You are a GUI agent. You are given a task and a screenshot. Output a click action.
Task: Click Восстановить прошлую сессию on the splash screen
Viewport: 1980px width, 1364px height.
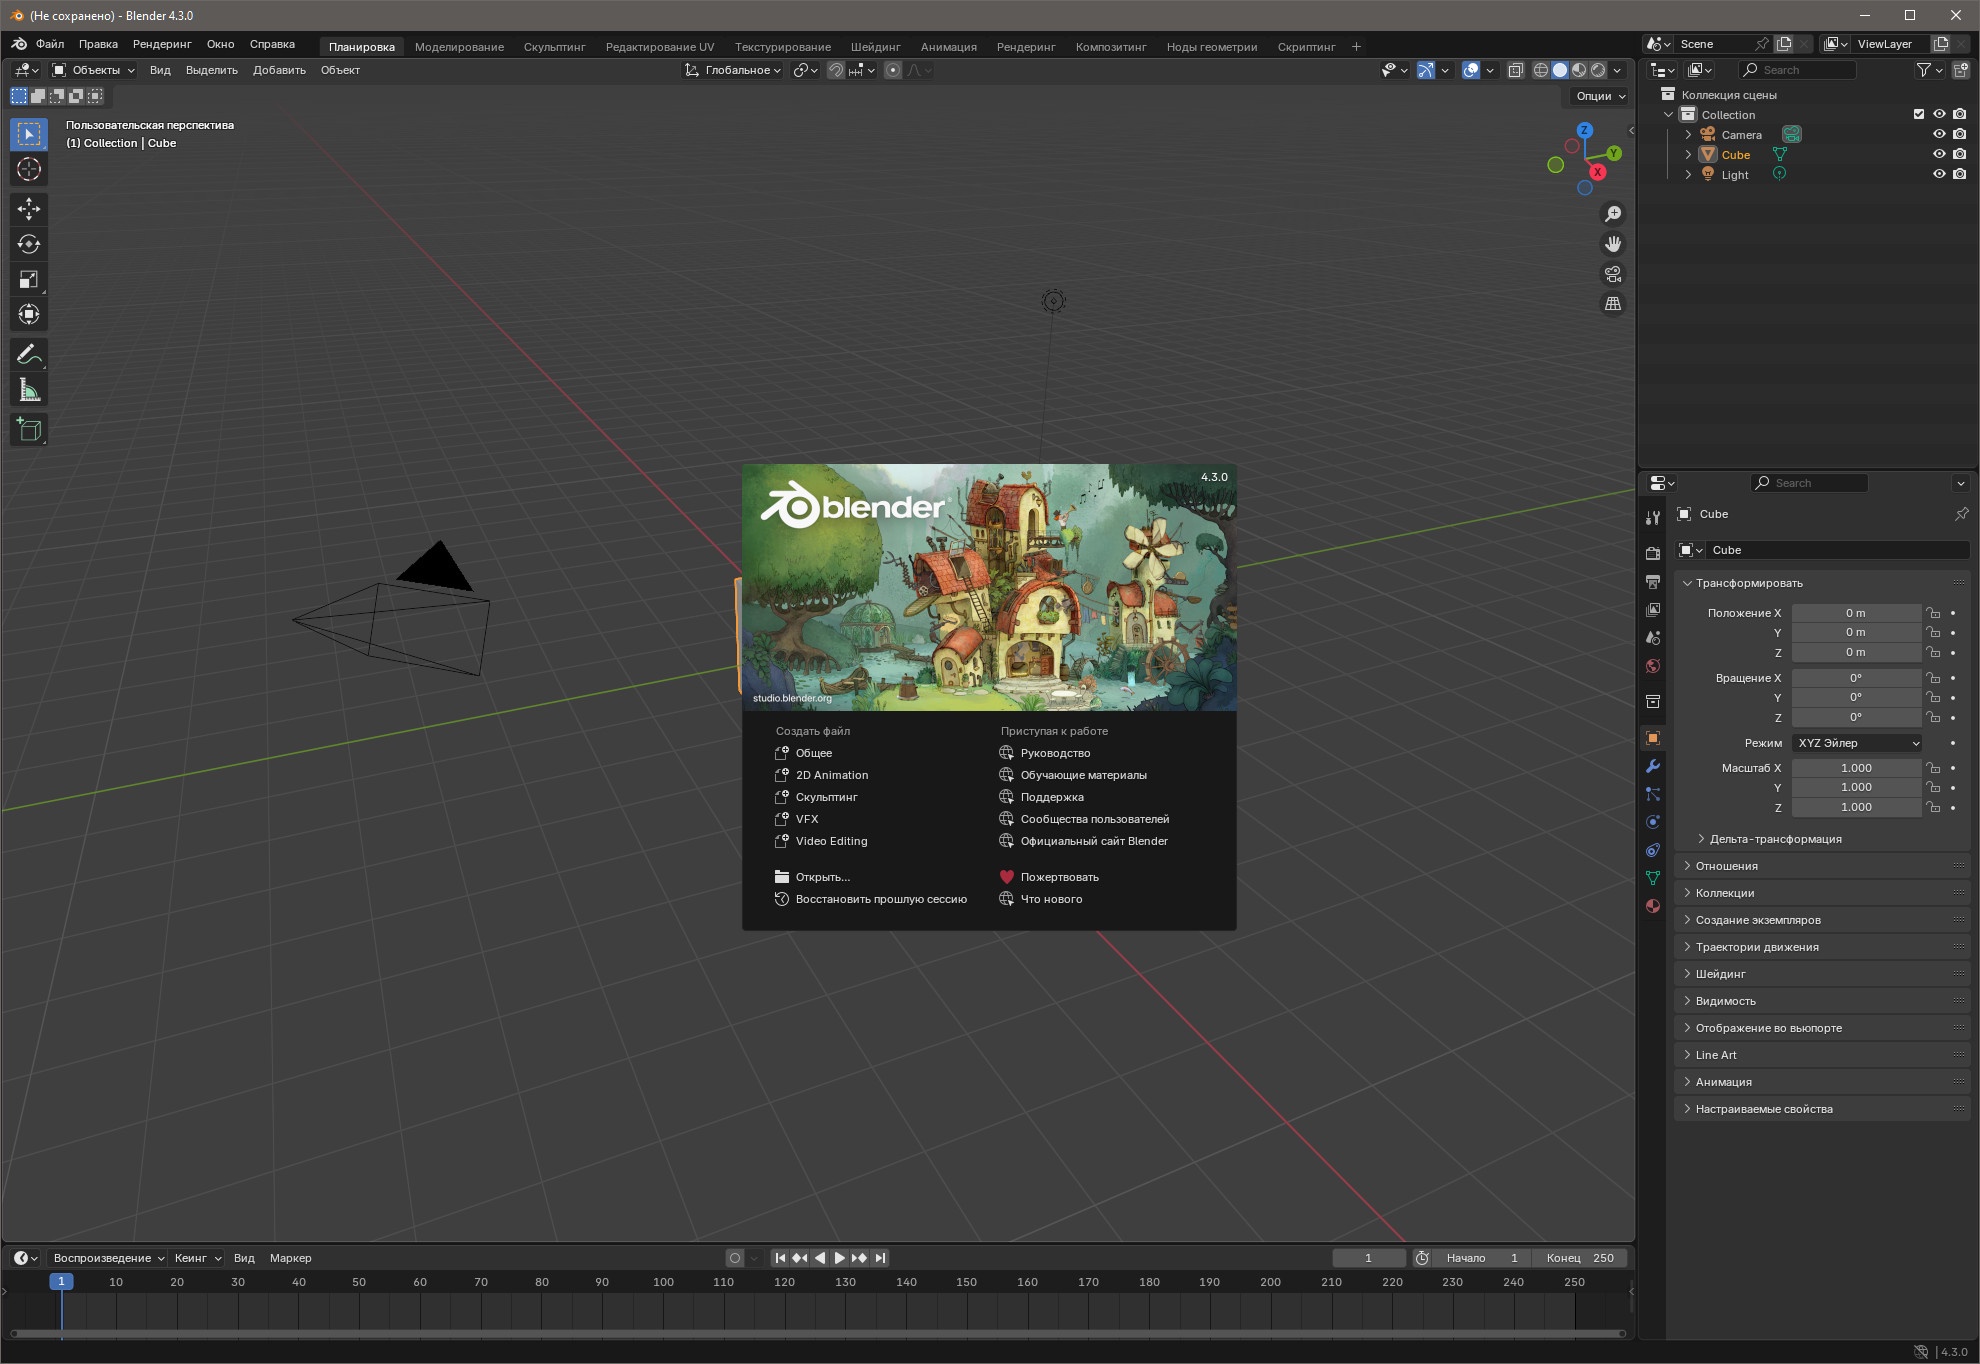pos(880,899)
